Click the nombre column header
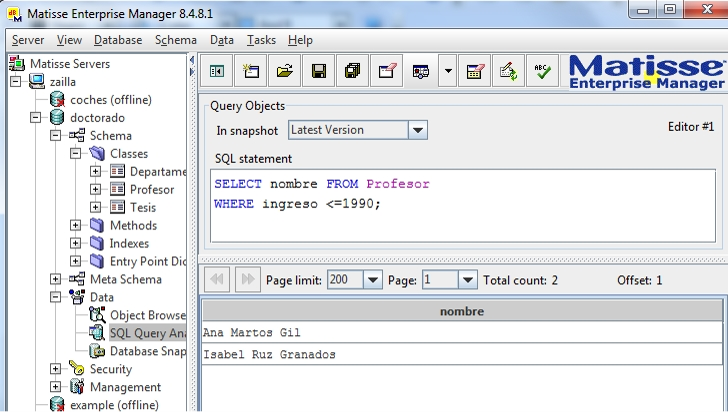The image size is (728, 412). click(462, 311)
